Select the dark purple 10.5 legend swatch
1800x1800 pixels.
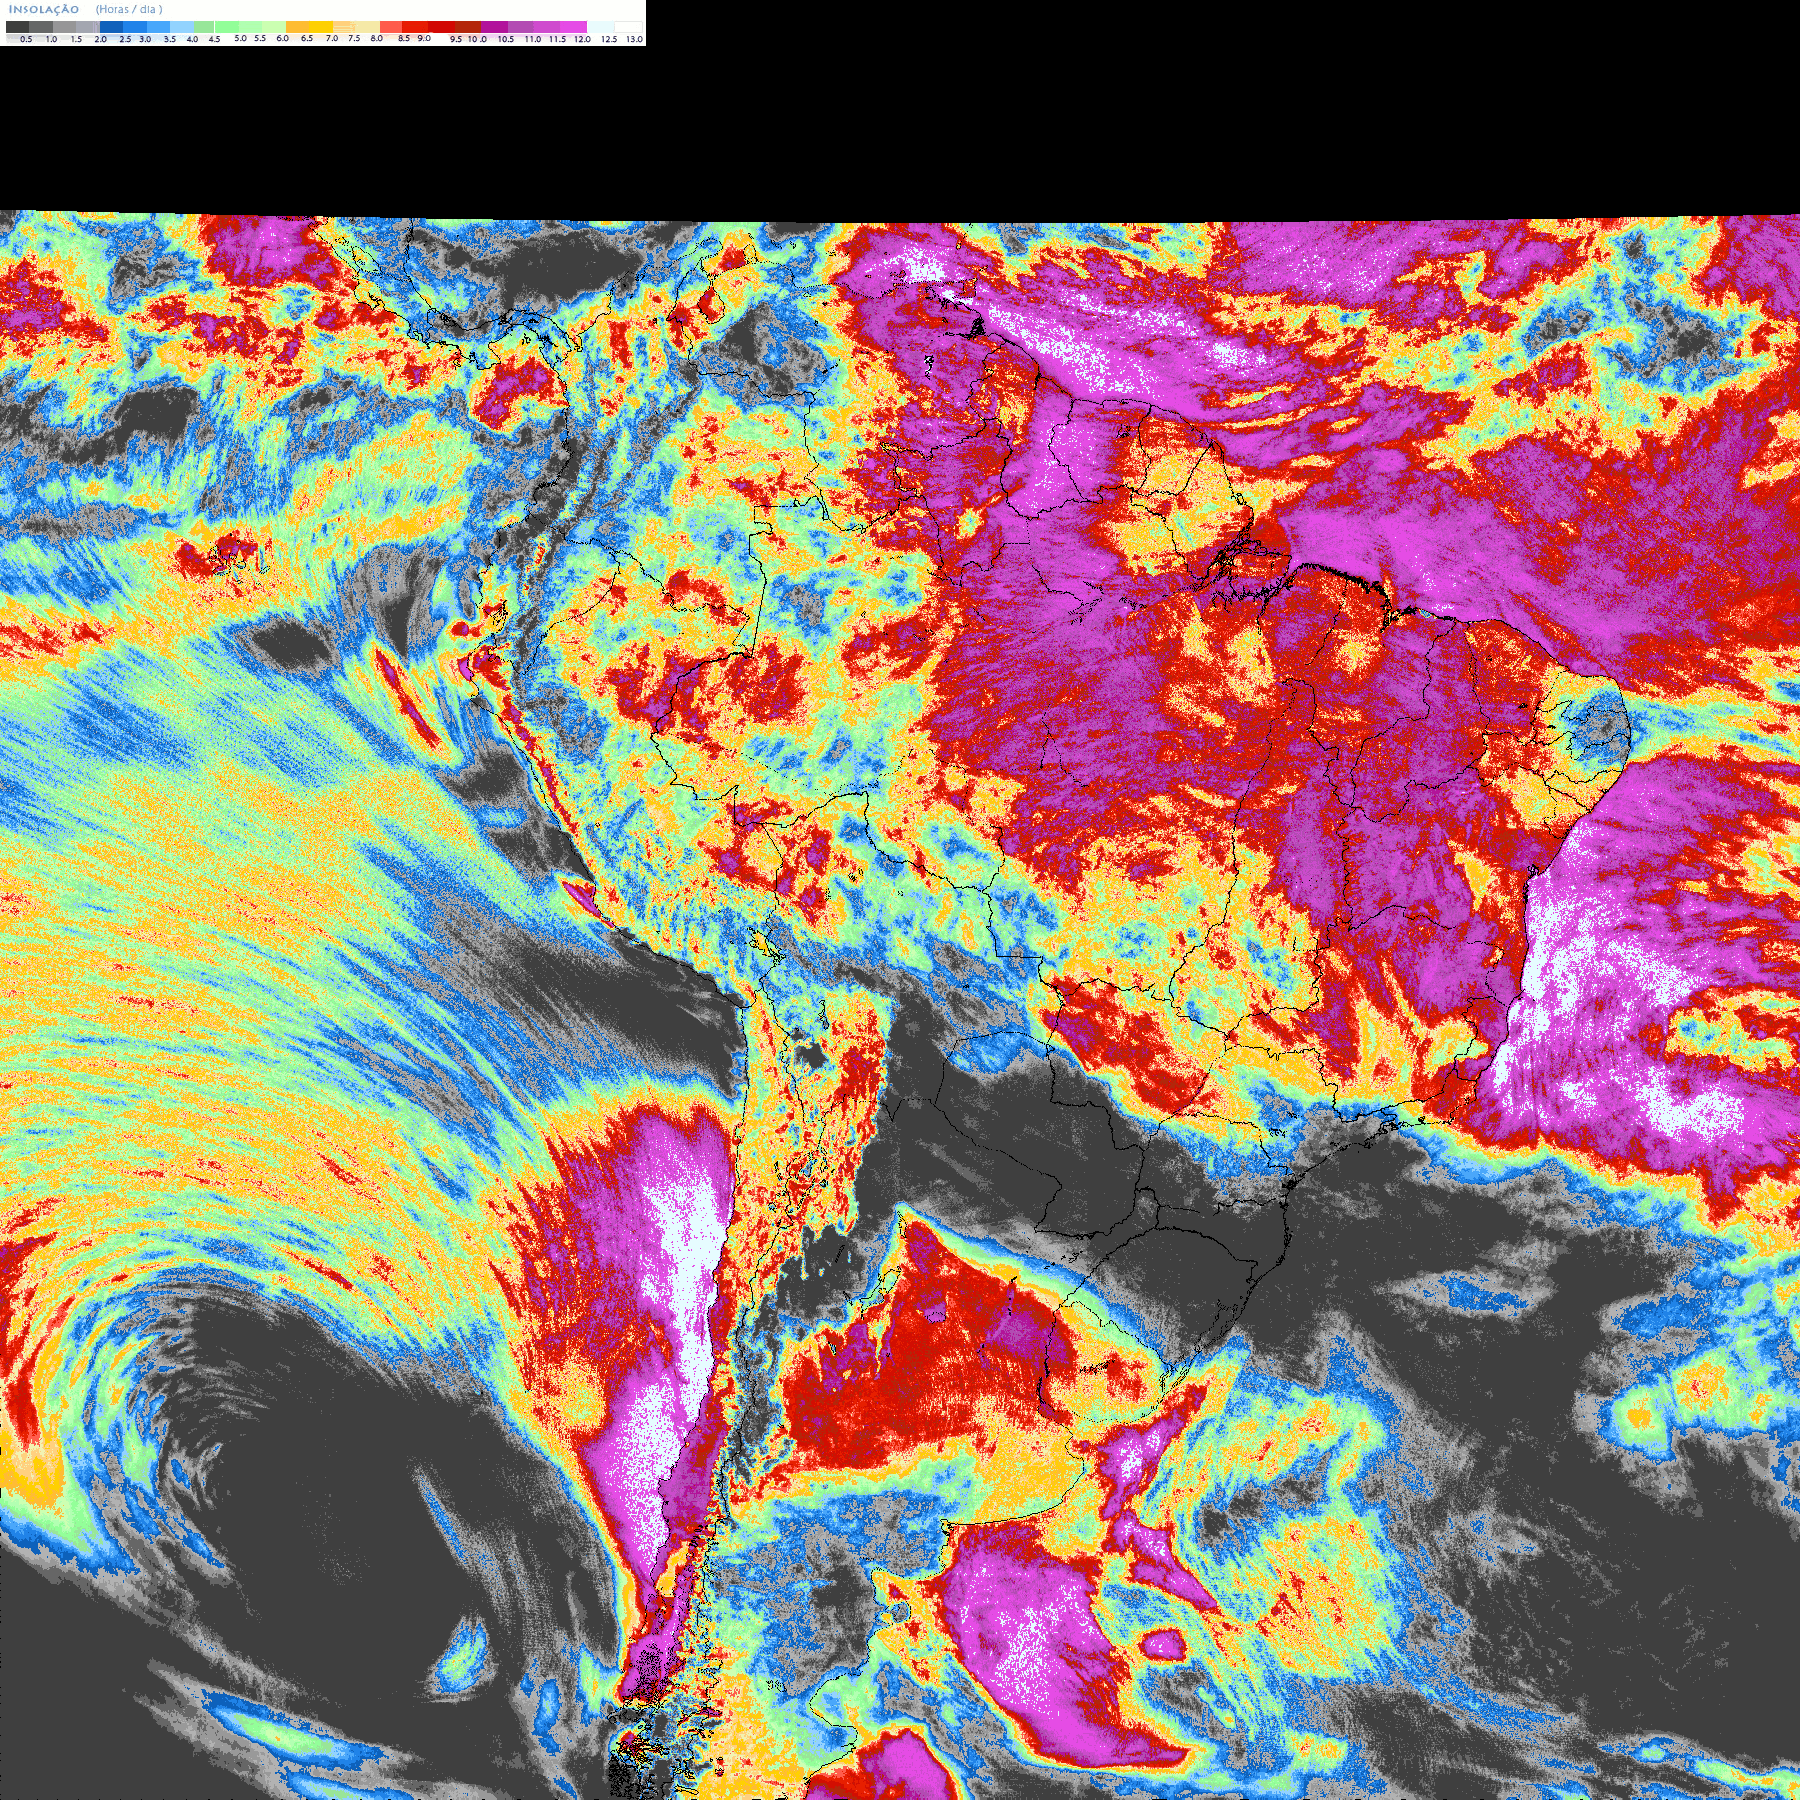pyautogui.click(x=494, y=27)
